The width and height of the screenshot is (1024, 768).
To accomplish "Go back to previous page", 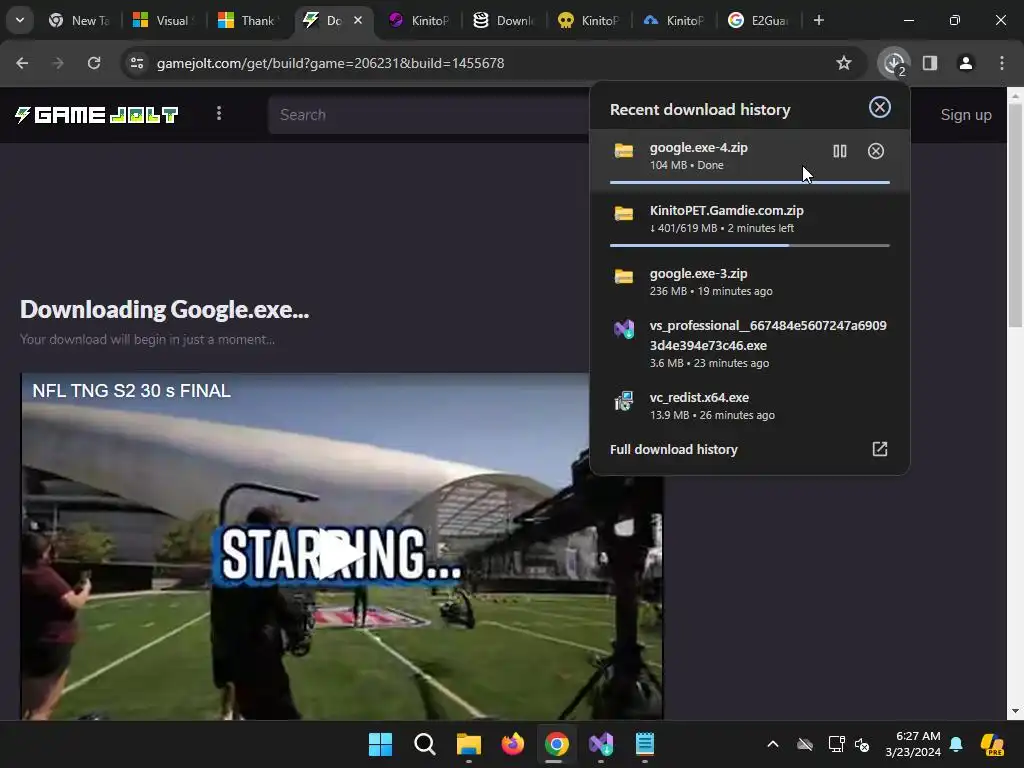I will [22, 63].
